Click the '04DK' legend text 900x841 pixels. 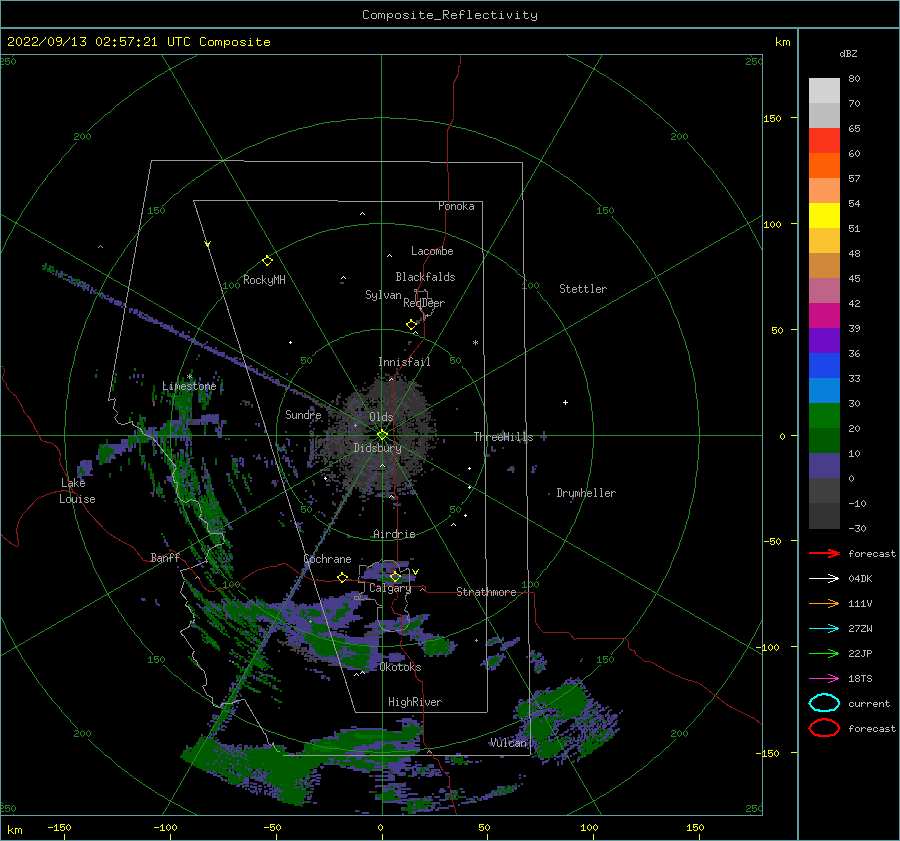pyautogui.click(x=860, y=579)
